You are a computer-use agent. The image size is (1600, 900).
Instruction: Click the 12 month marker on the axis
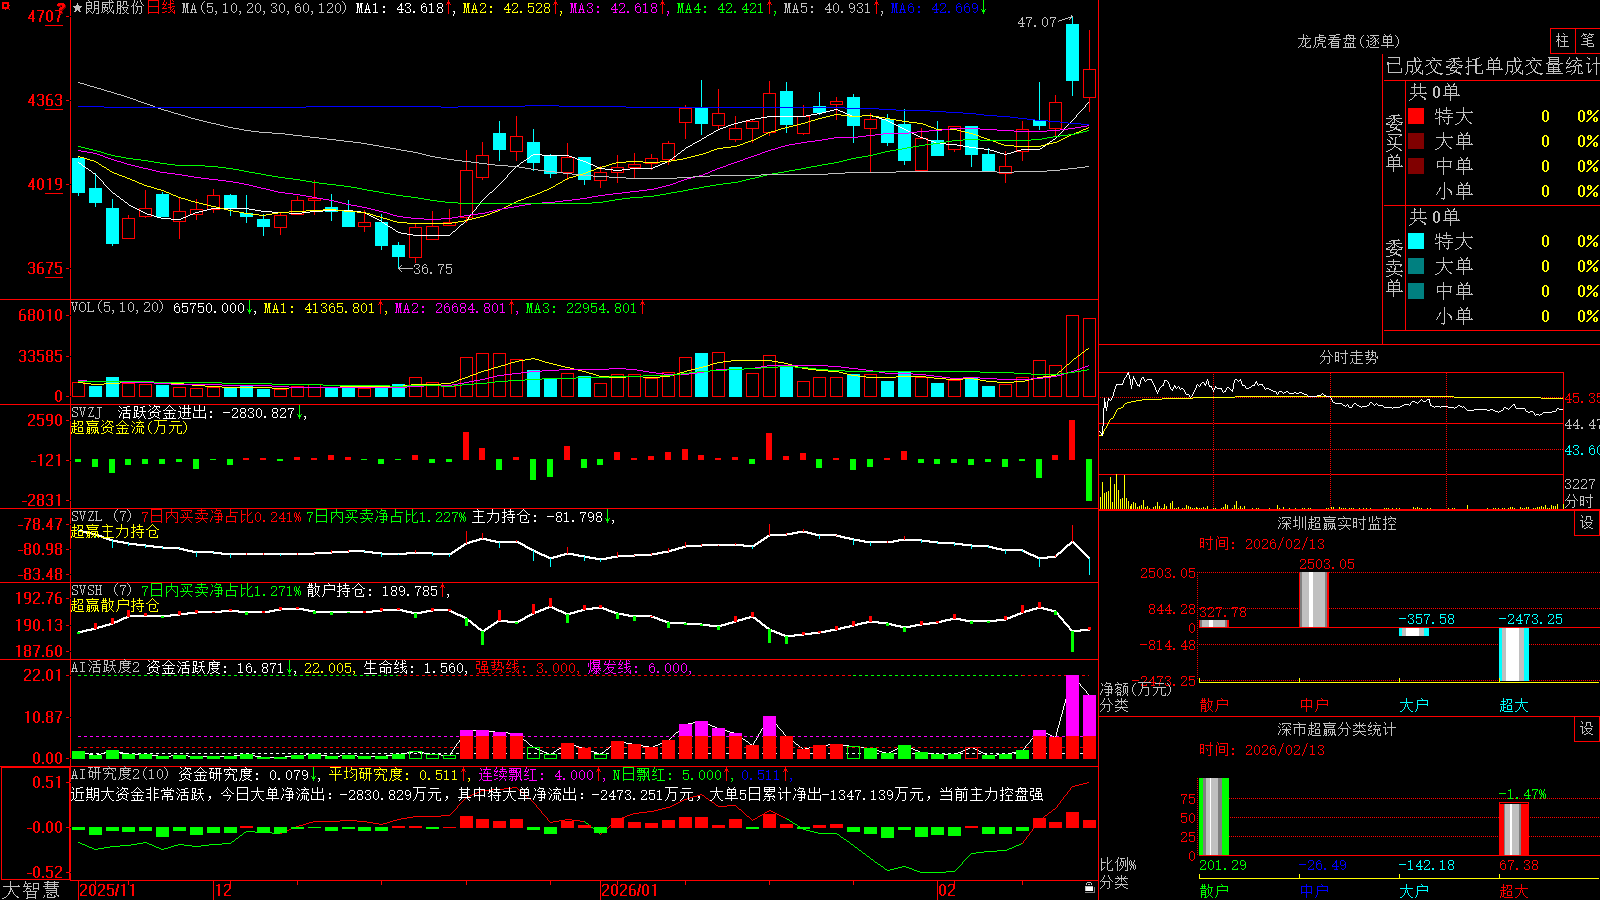pyautogui.click(x=224, y=890)
